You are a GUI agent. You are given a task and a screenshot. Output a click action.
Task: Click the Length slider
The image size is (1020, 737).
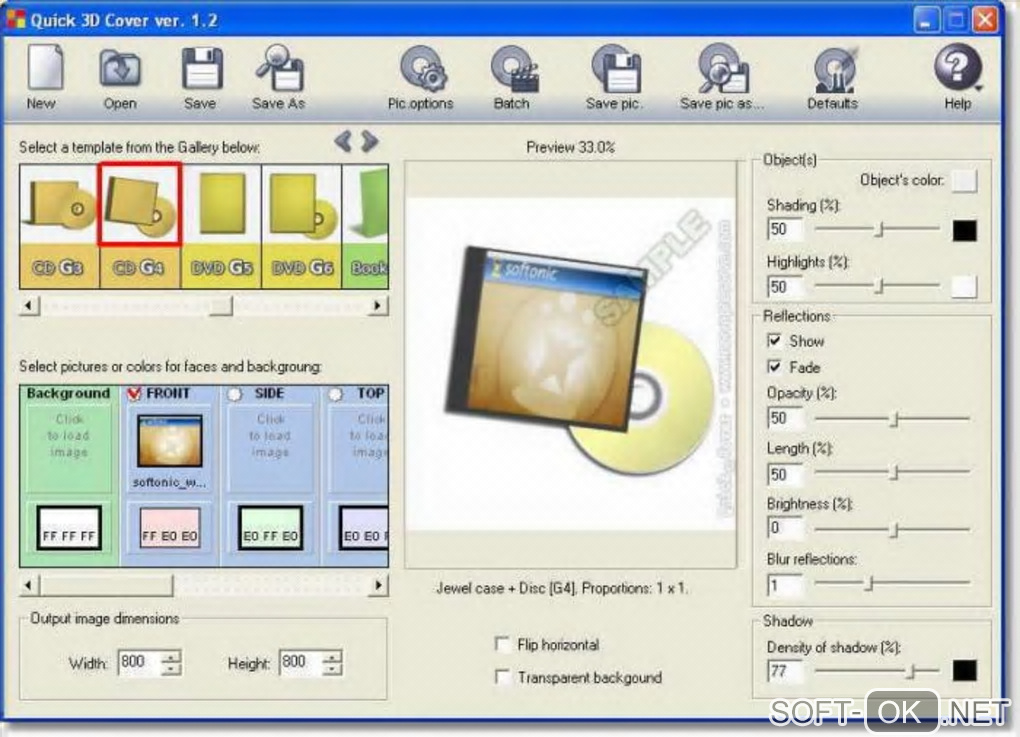[892, 472]
